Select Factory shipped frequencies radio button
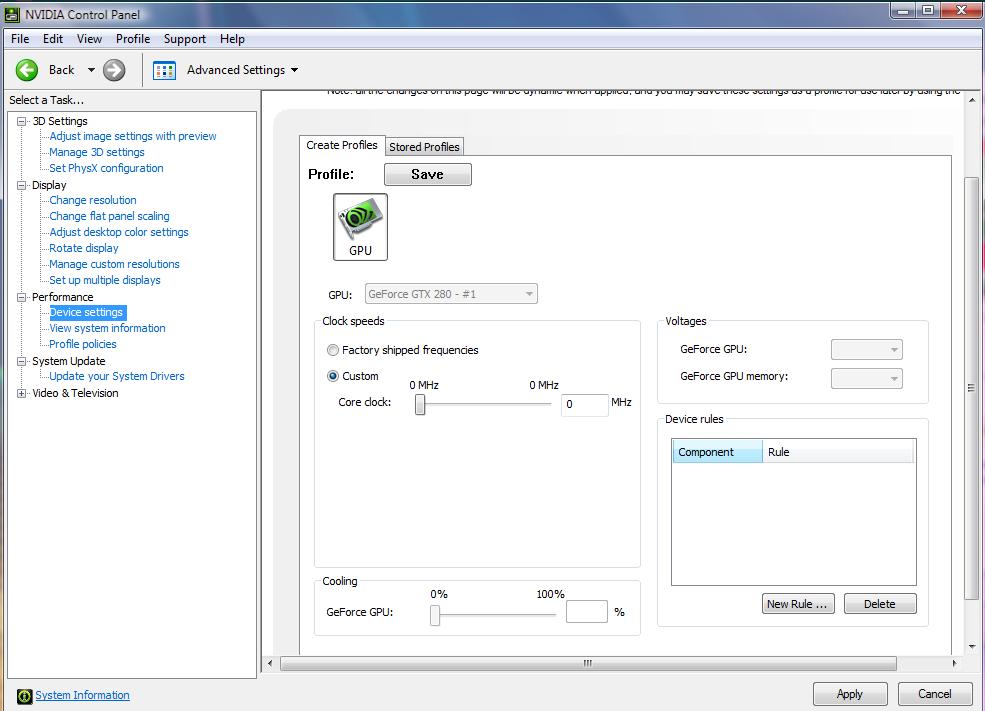The image size is (985, 711). click(x=333, y=350)
